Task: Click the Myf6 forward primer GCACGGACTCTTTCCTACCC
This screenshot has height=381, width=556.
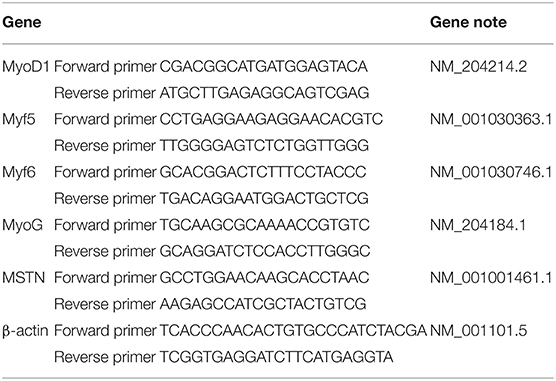Action: pos(263,172)
